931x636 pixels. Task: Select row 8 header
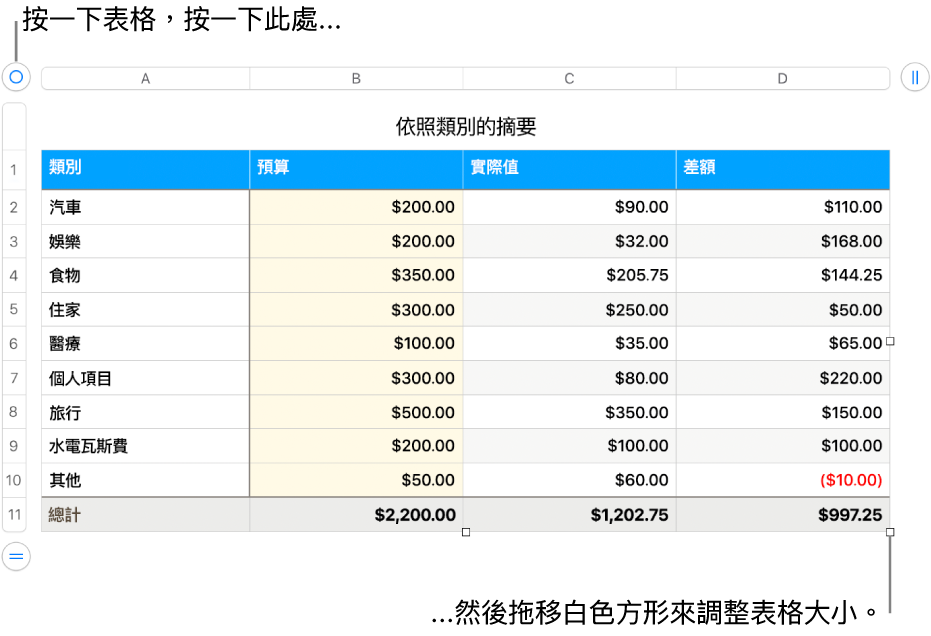pos(14,412)
